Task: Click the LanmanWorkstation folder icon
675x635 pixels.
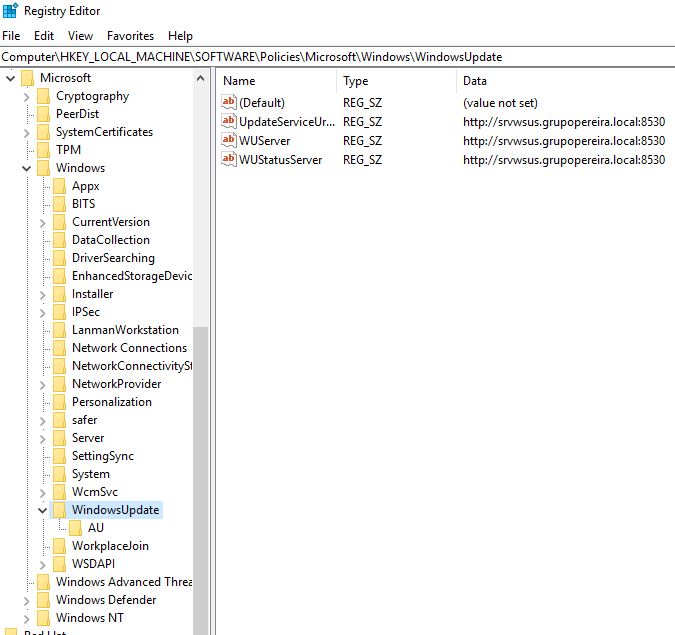Action: 59,330
